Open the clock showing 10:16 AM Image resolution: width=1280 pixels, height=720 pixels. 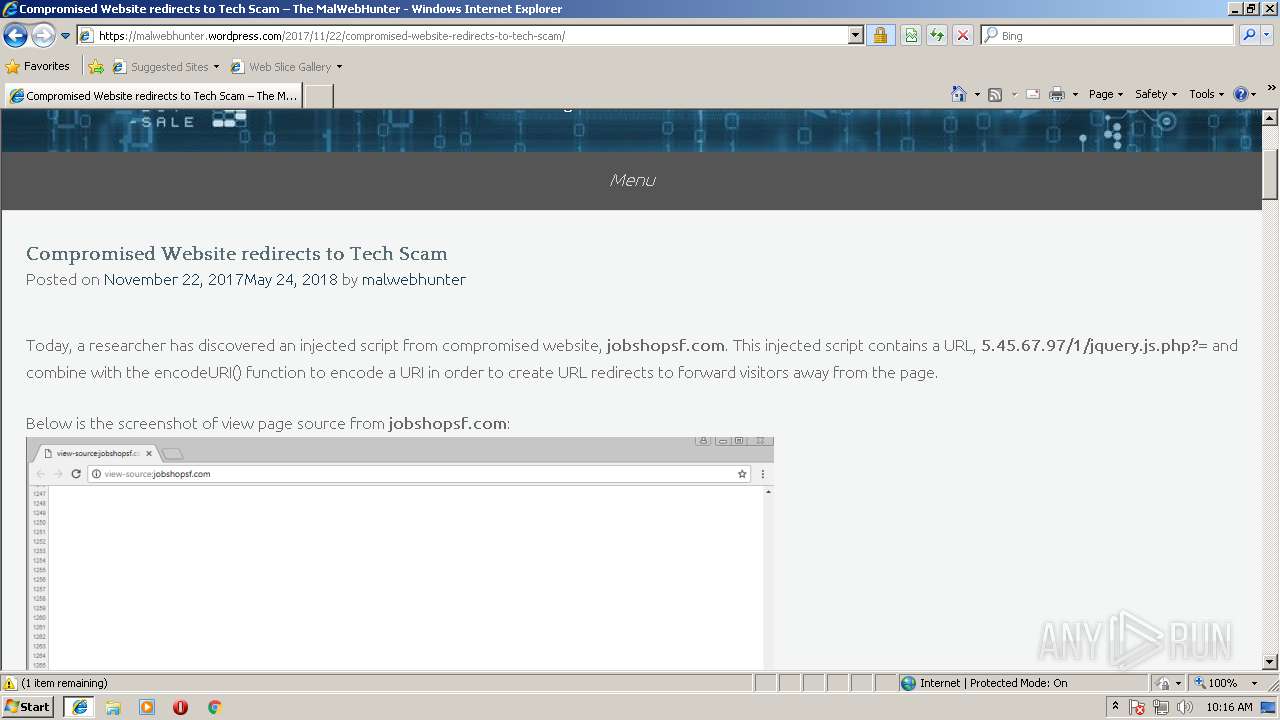[1229, 707]
